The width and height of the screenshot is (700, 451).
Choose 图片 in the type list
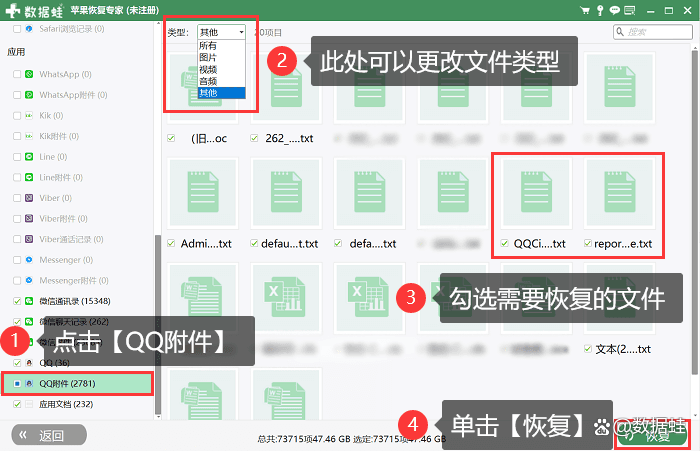click(221, 58)
